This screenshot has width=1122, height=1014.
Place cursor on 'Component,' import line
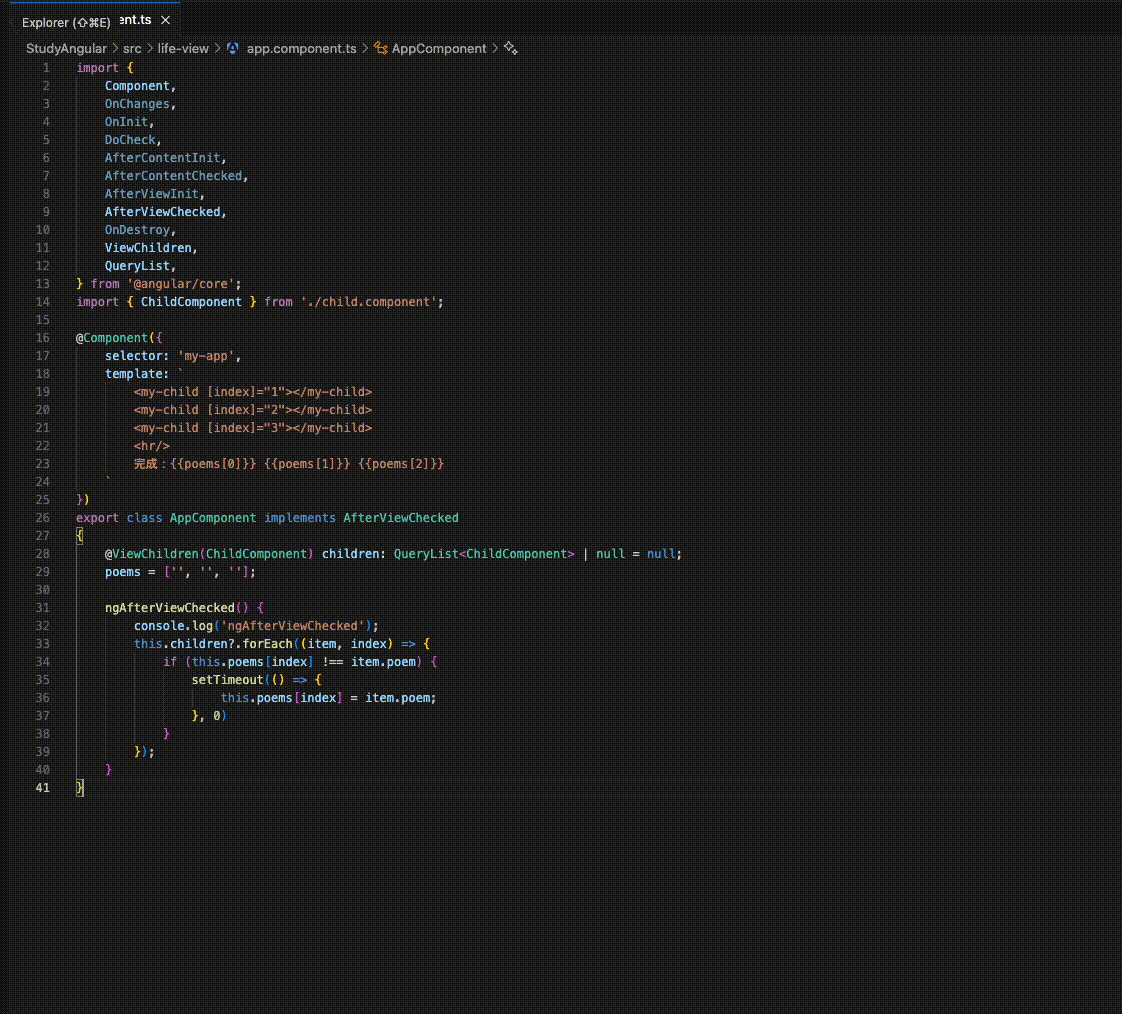(140, 86)
